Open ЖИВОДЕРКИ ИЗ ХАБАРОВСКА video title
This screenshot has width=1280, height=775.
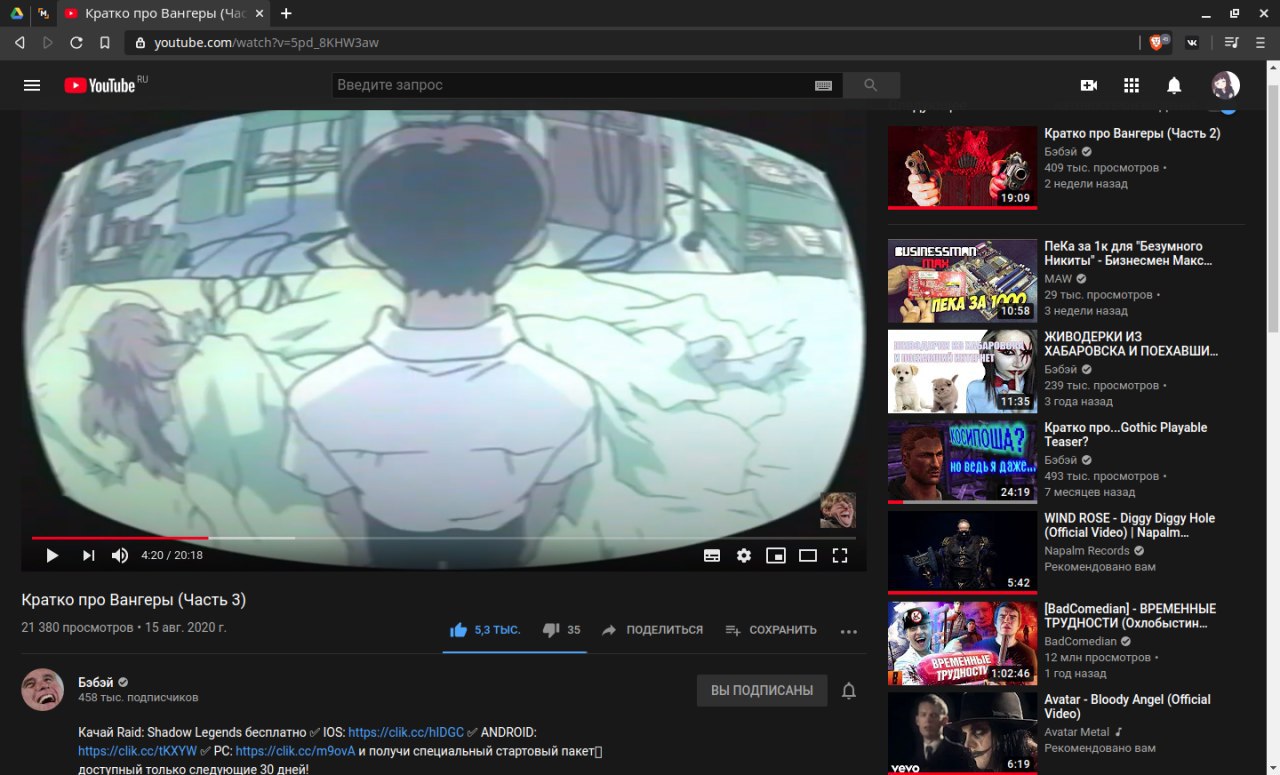coord(1131,344)
